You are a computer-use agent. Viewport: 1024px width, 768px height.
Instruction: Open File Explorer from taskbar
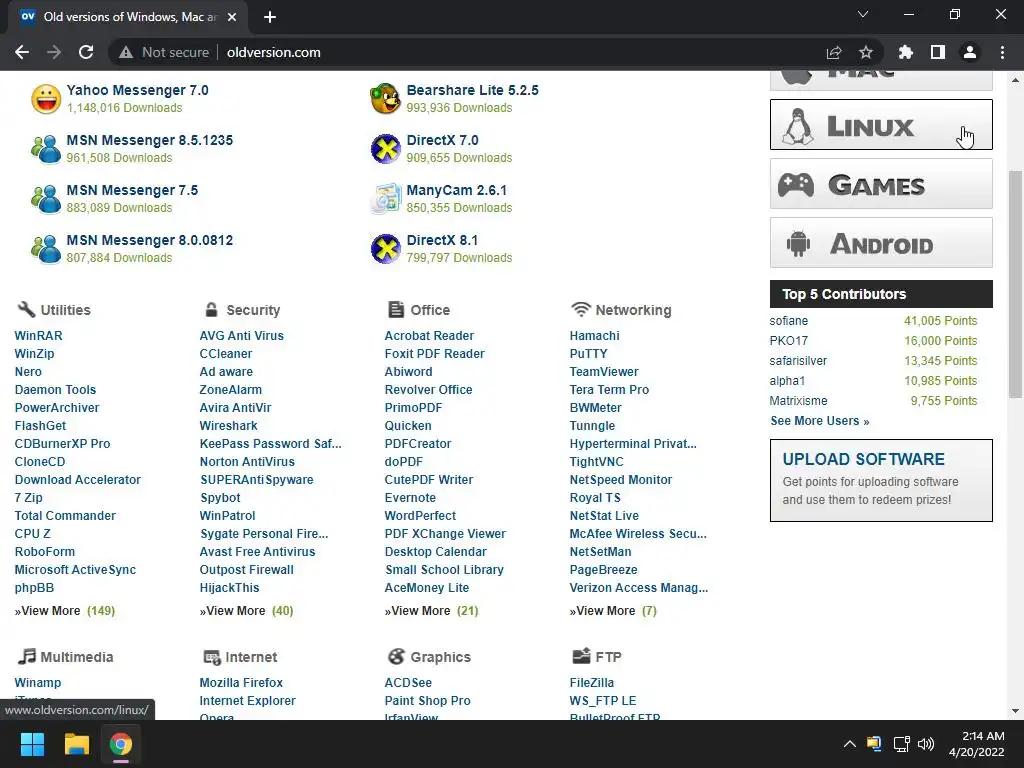(x=76, y=744)
